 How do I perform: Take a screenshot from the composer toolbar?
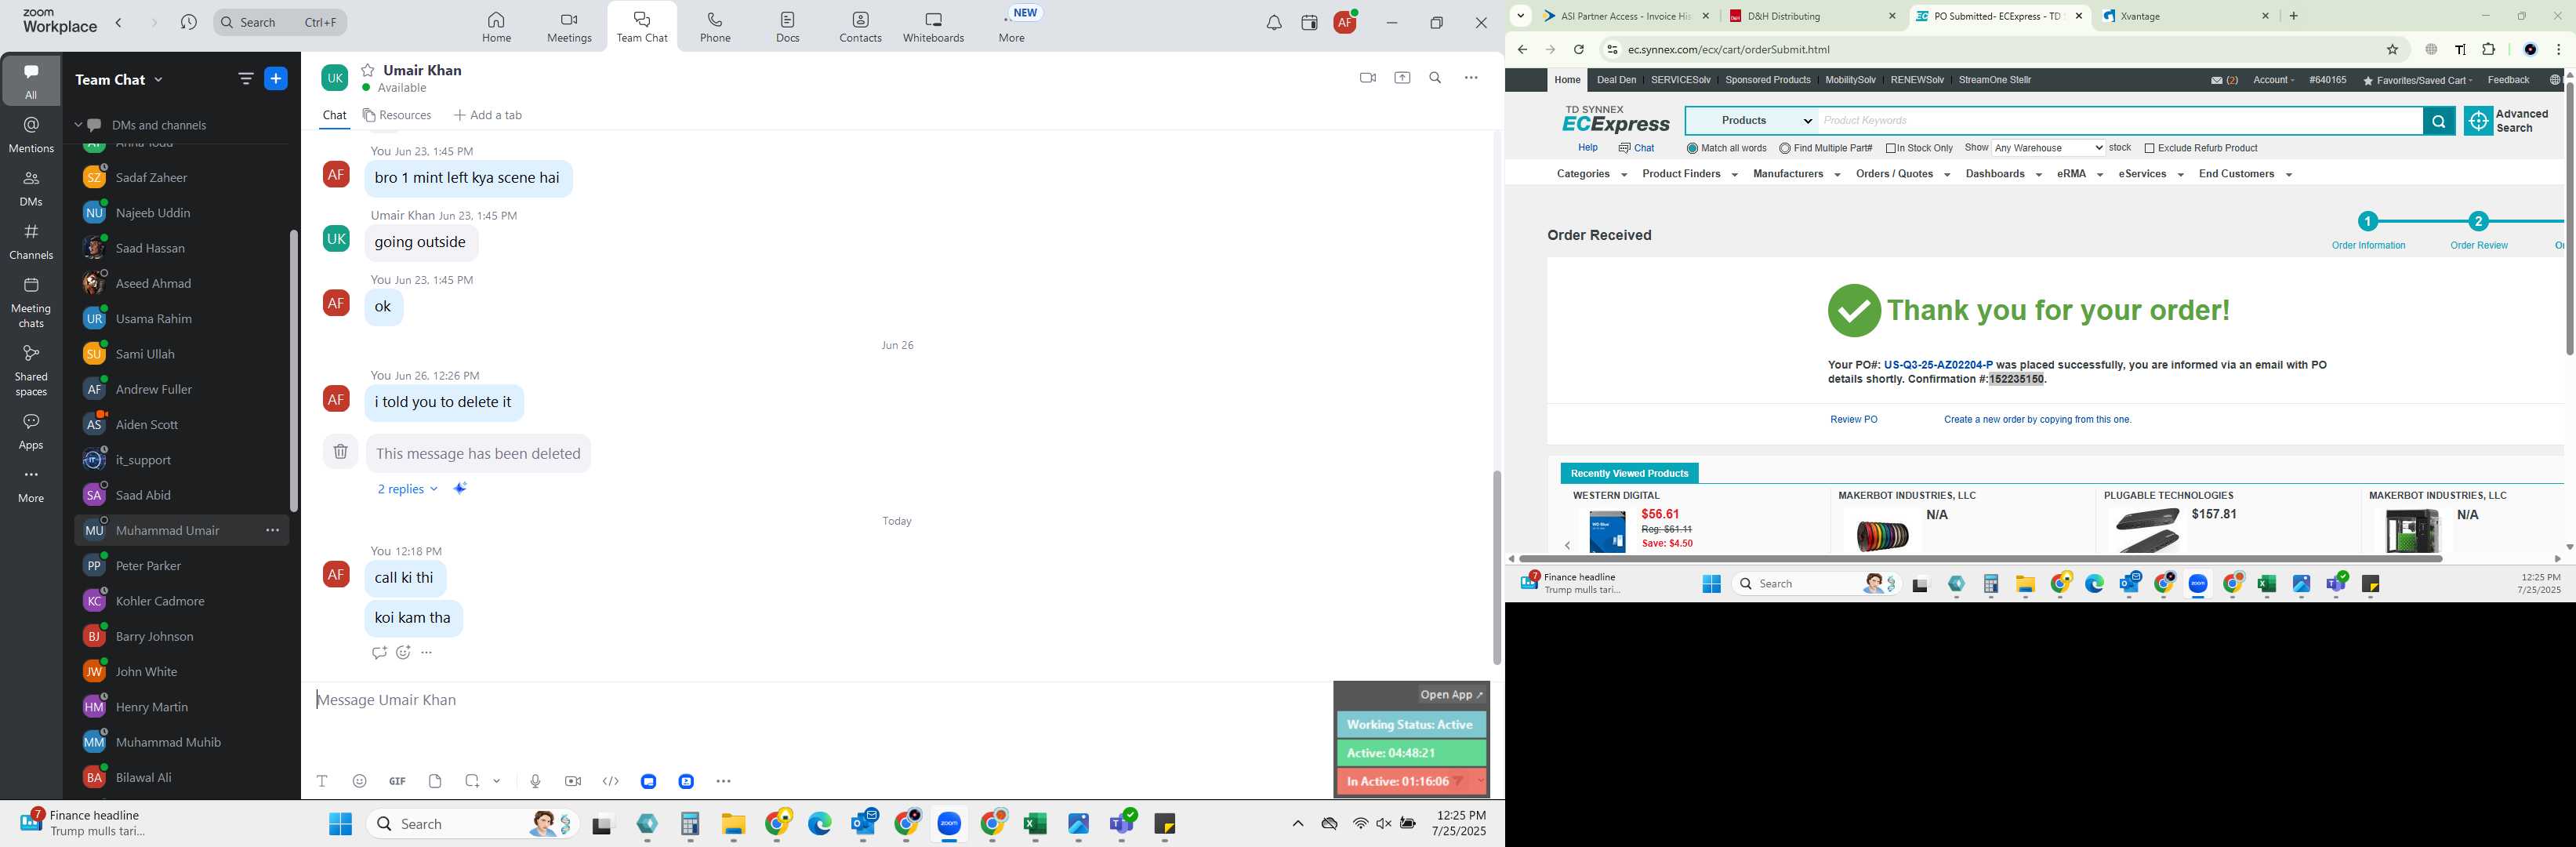[472, 781]
